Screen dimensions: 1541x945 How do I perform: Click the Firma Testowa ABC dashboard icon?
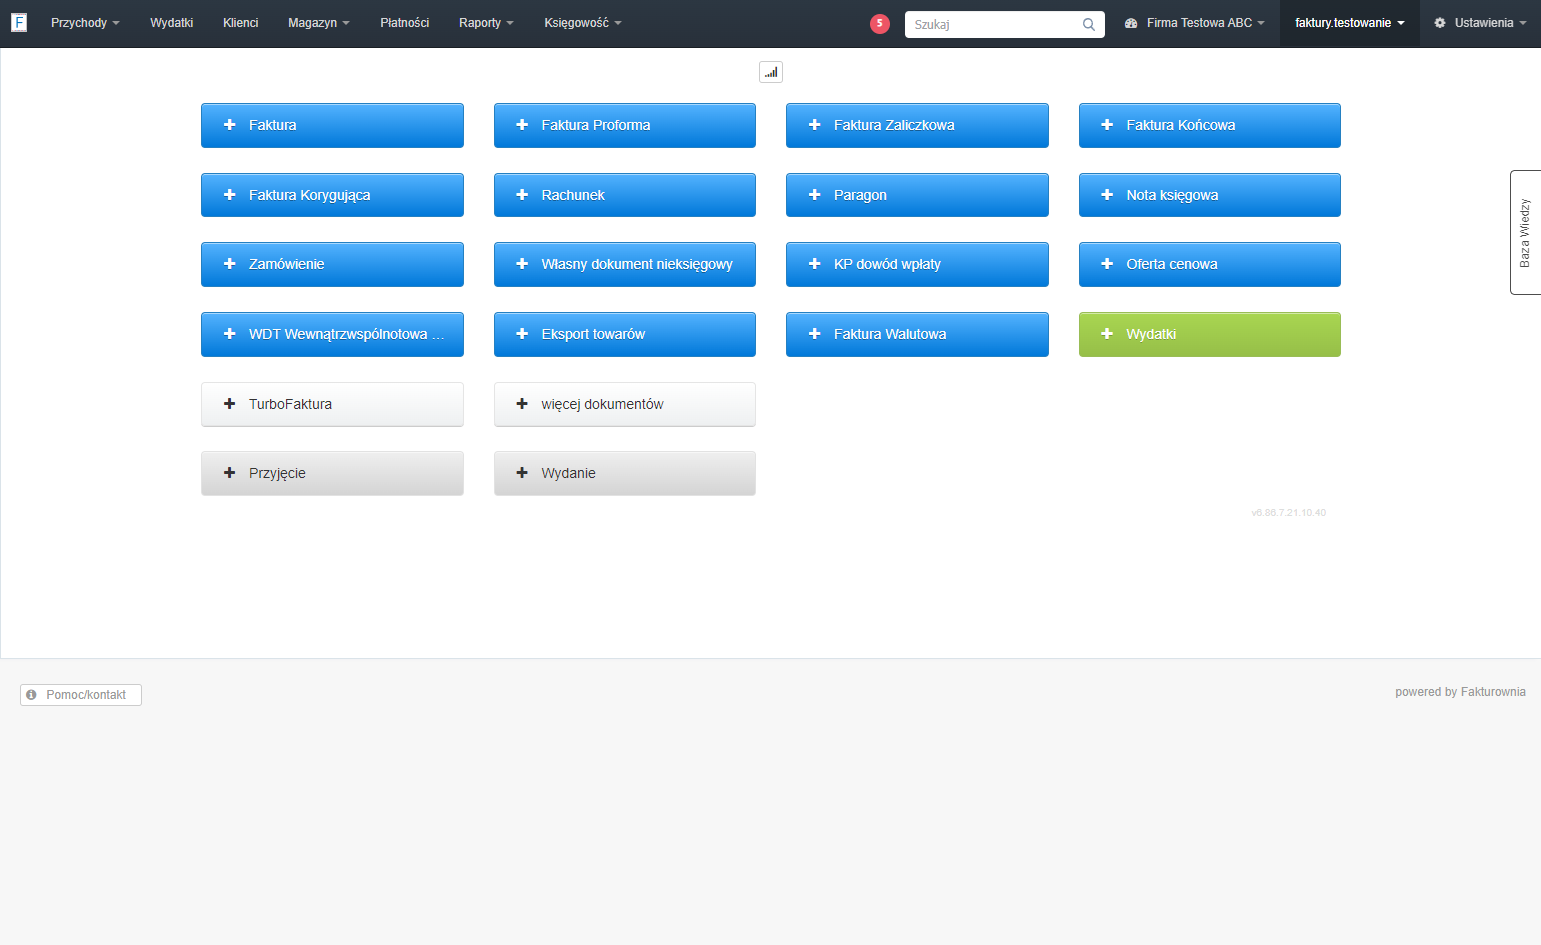tap(1131, 23)
